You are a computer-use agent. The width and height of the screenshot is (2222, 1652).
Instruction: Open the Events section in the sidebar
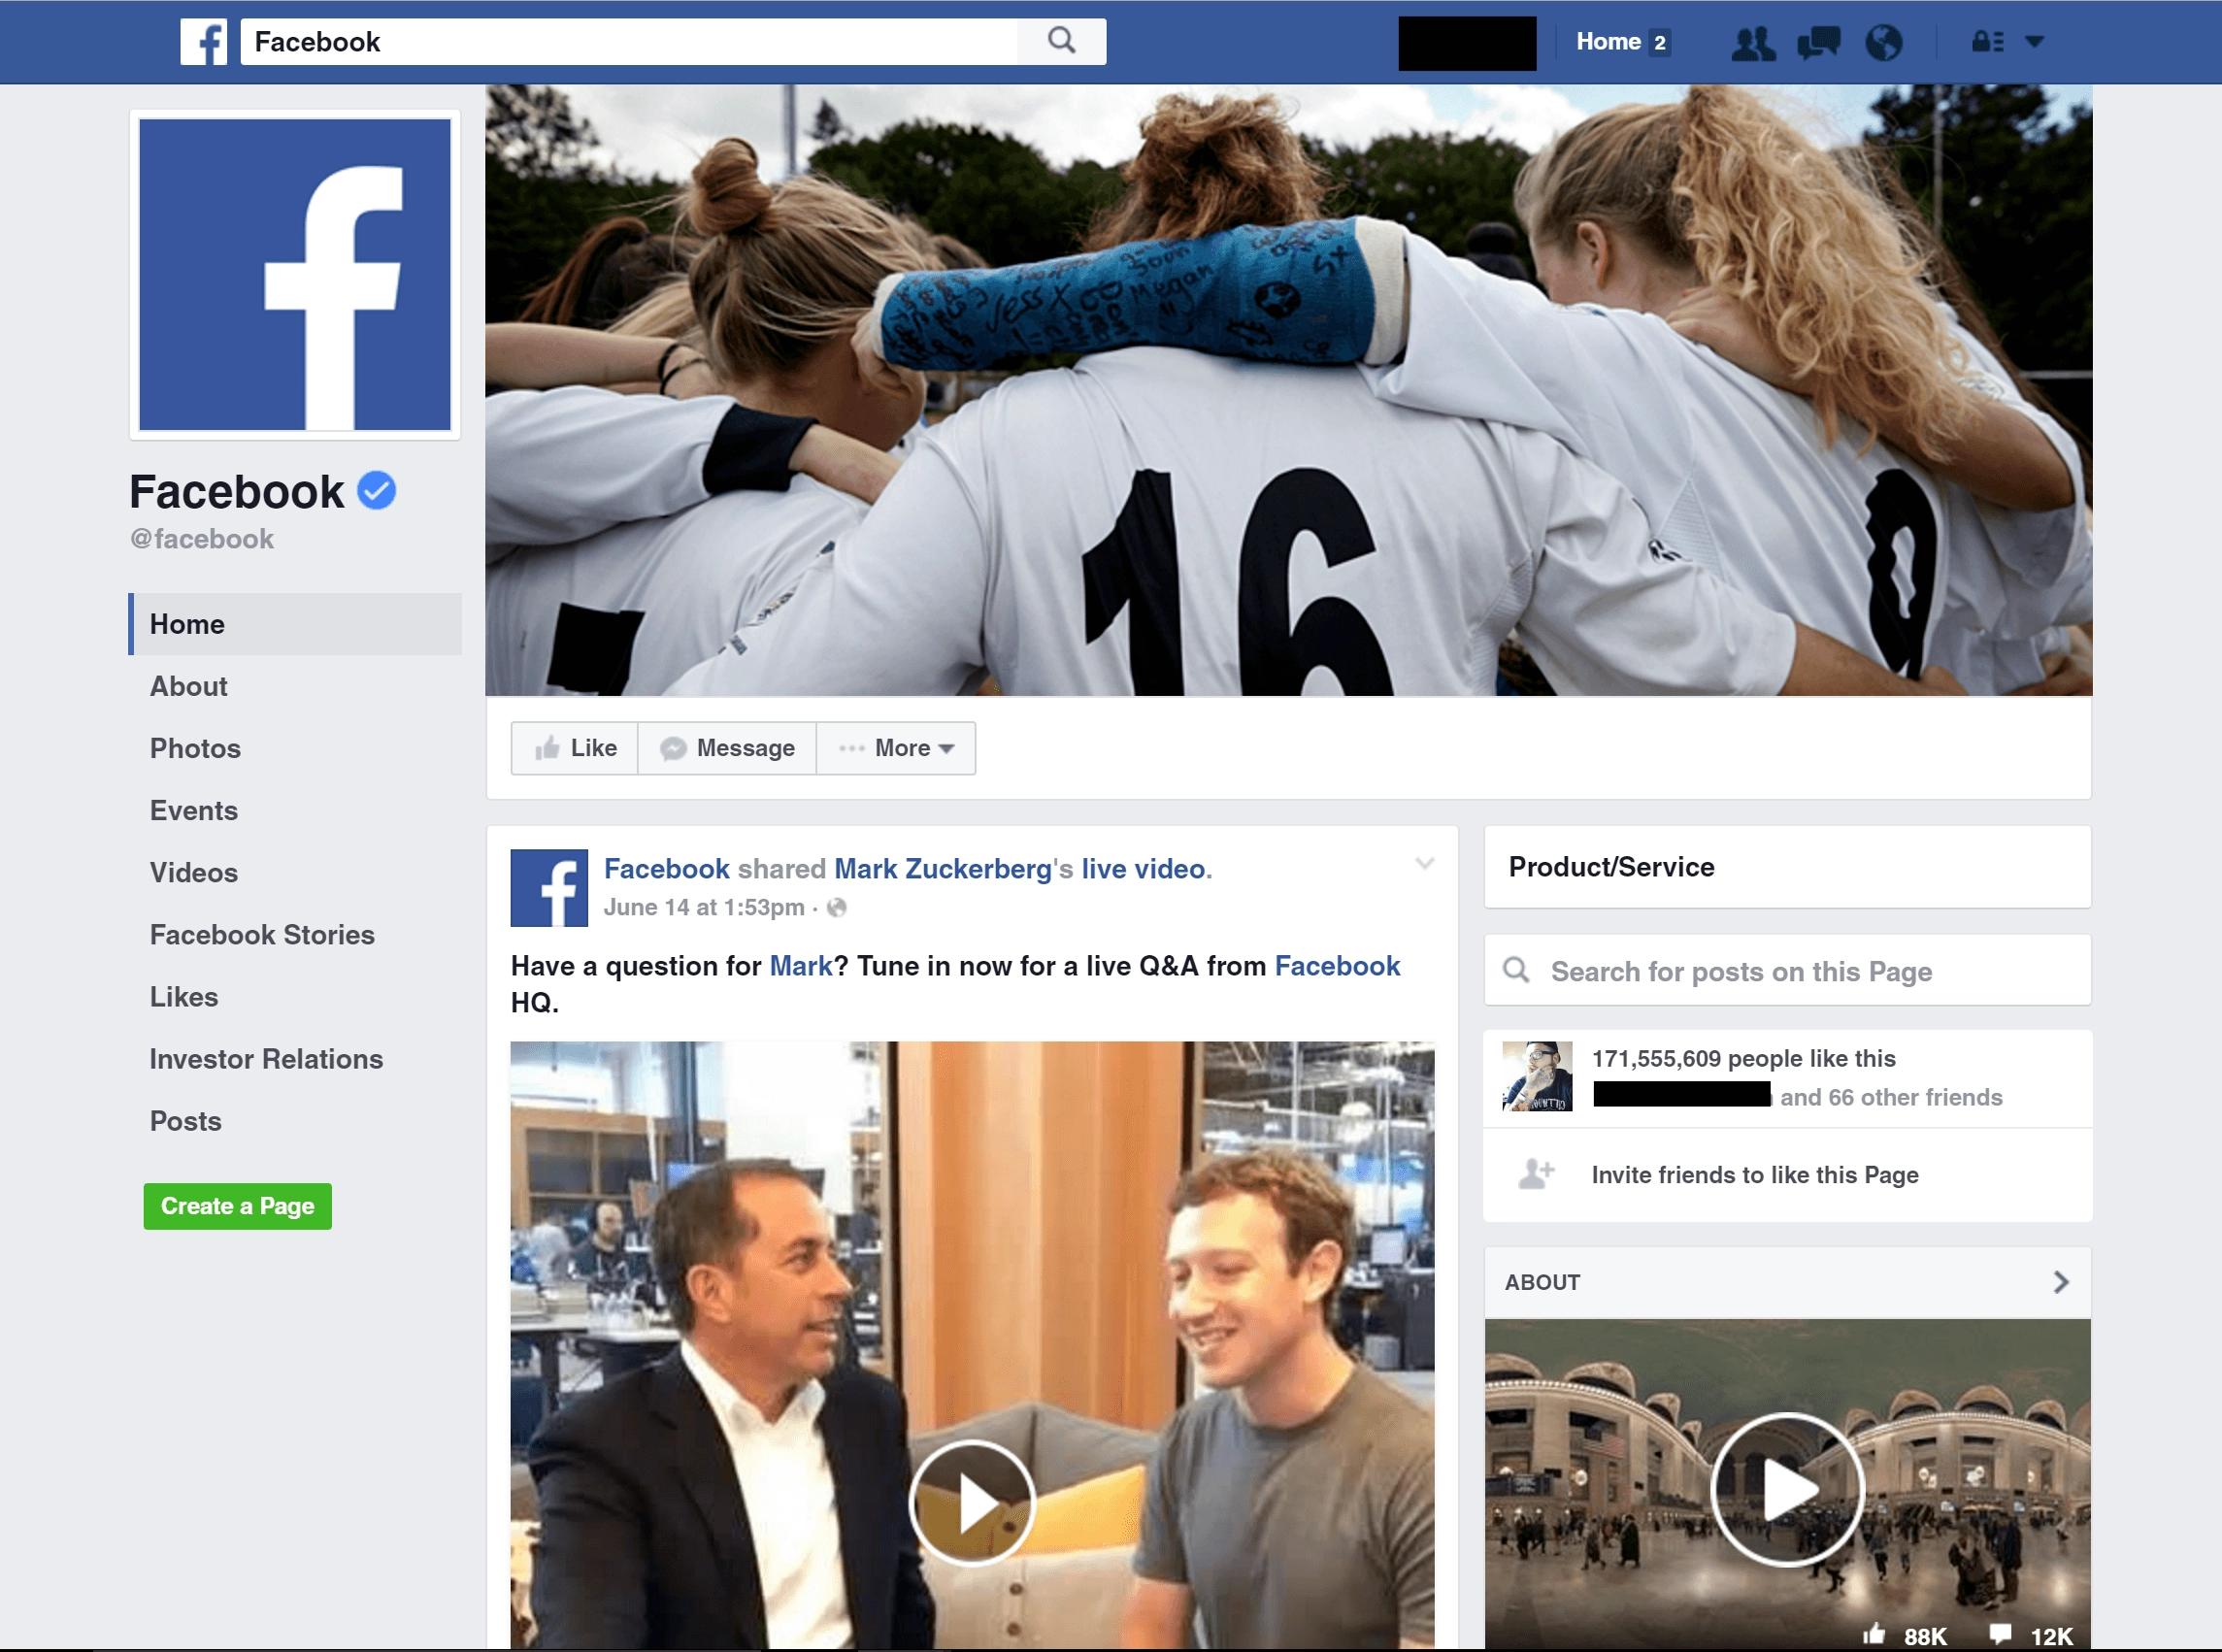pos(194,810)
